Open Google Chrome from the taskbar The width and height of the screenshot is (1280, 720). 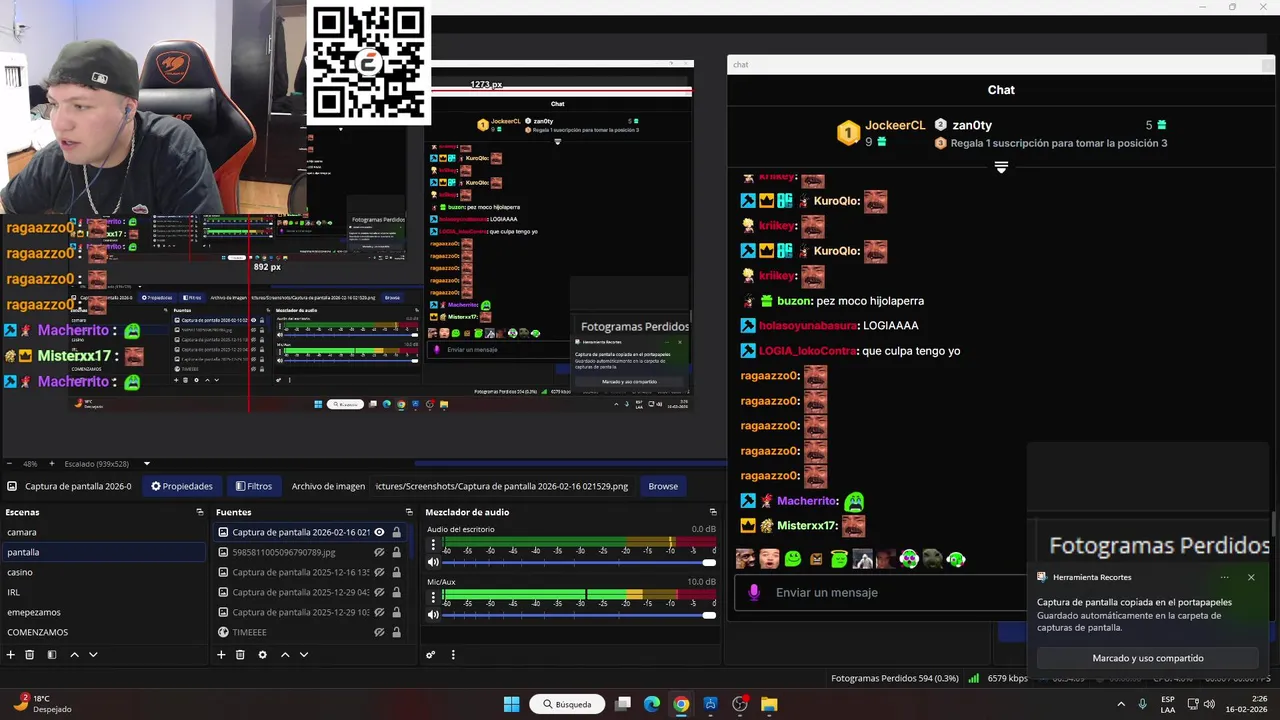point(681,704)
